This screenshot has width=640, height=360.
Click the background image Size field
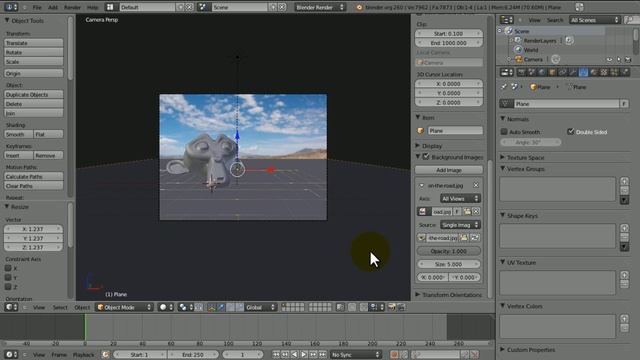[449, 264]
